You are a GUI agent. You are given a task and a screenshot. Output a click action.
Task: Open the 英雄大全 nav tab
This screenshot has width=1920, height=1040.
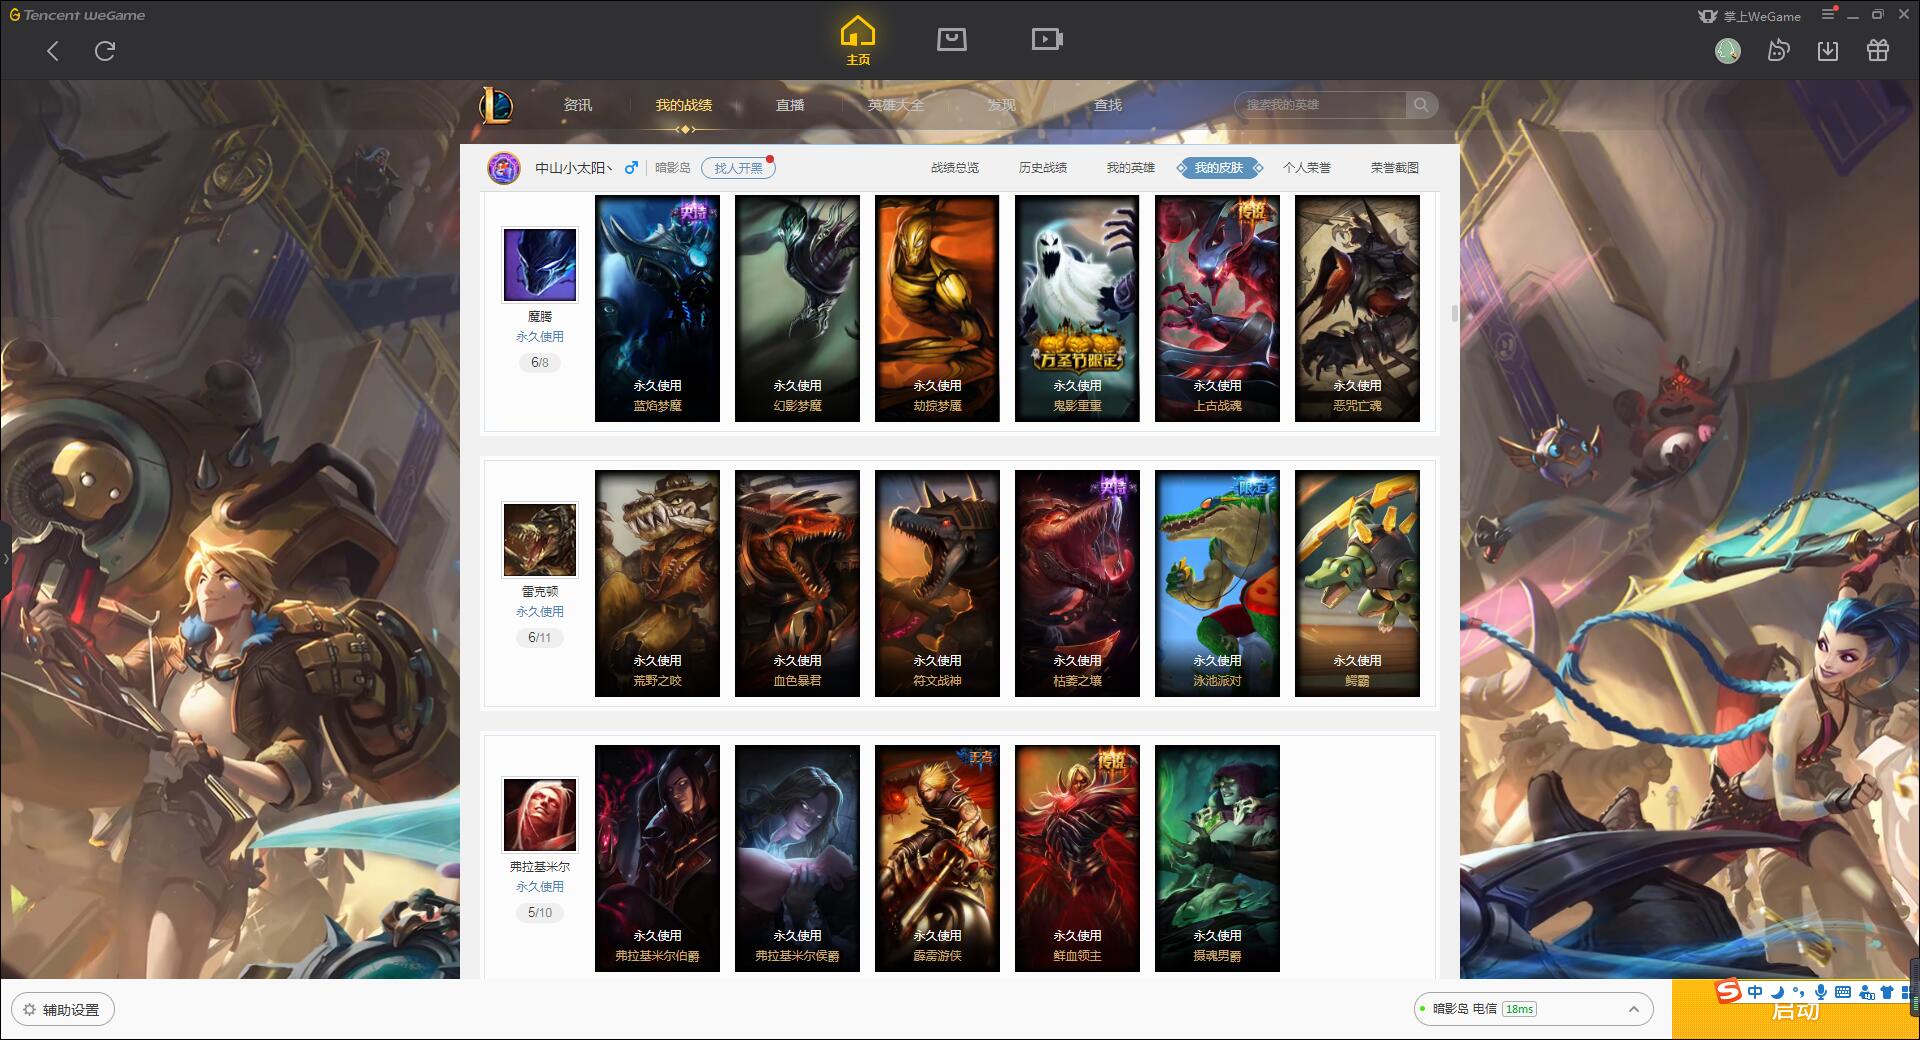click(x=896, y=105)
